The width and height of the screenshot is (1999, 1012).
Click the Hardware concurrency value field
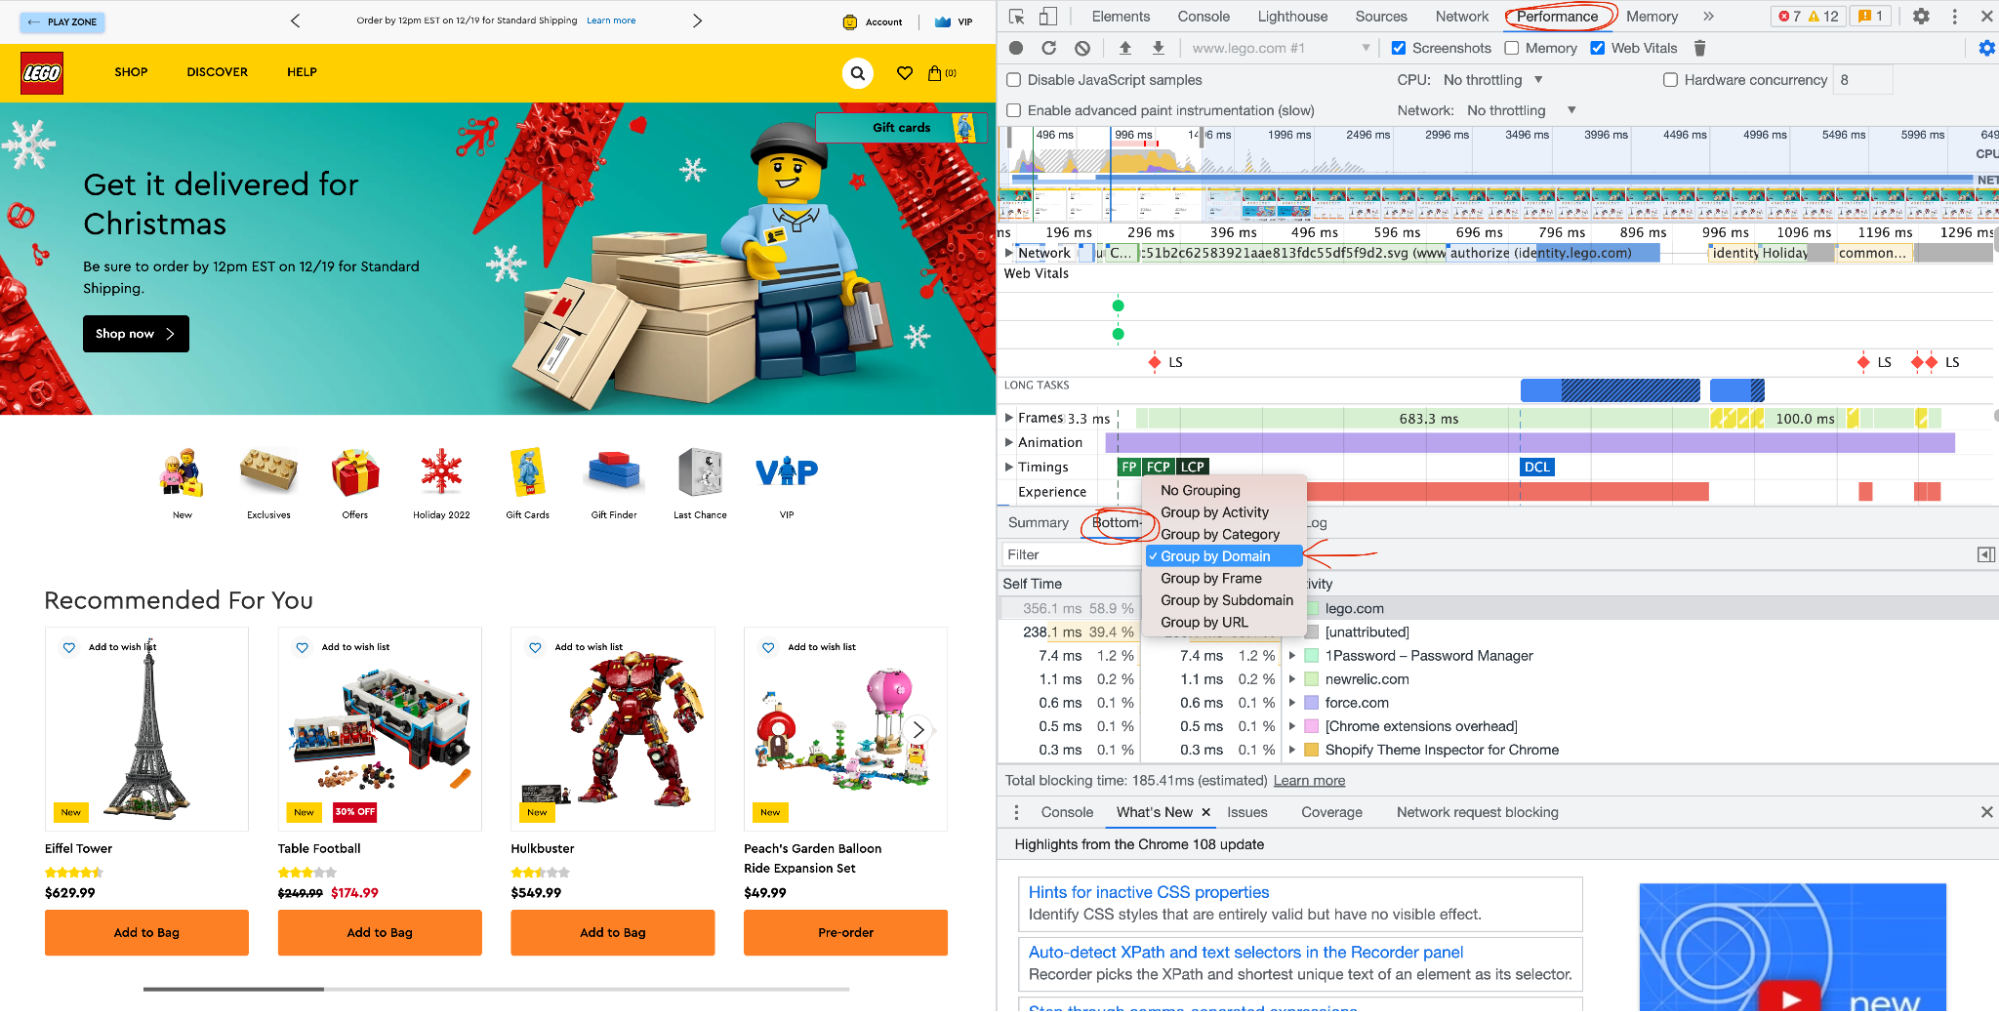[x=1862, y=80]
